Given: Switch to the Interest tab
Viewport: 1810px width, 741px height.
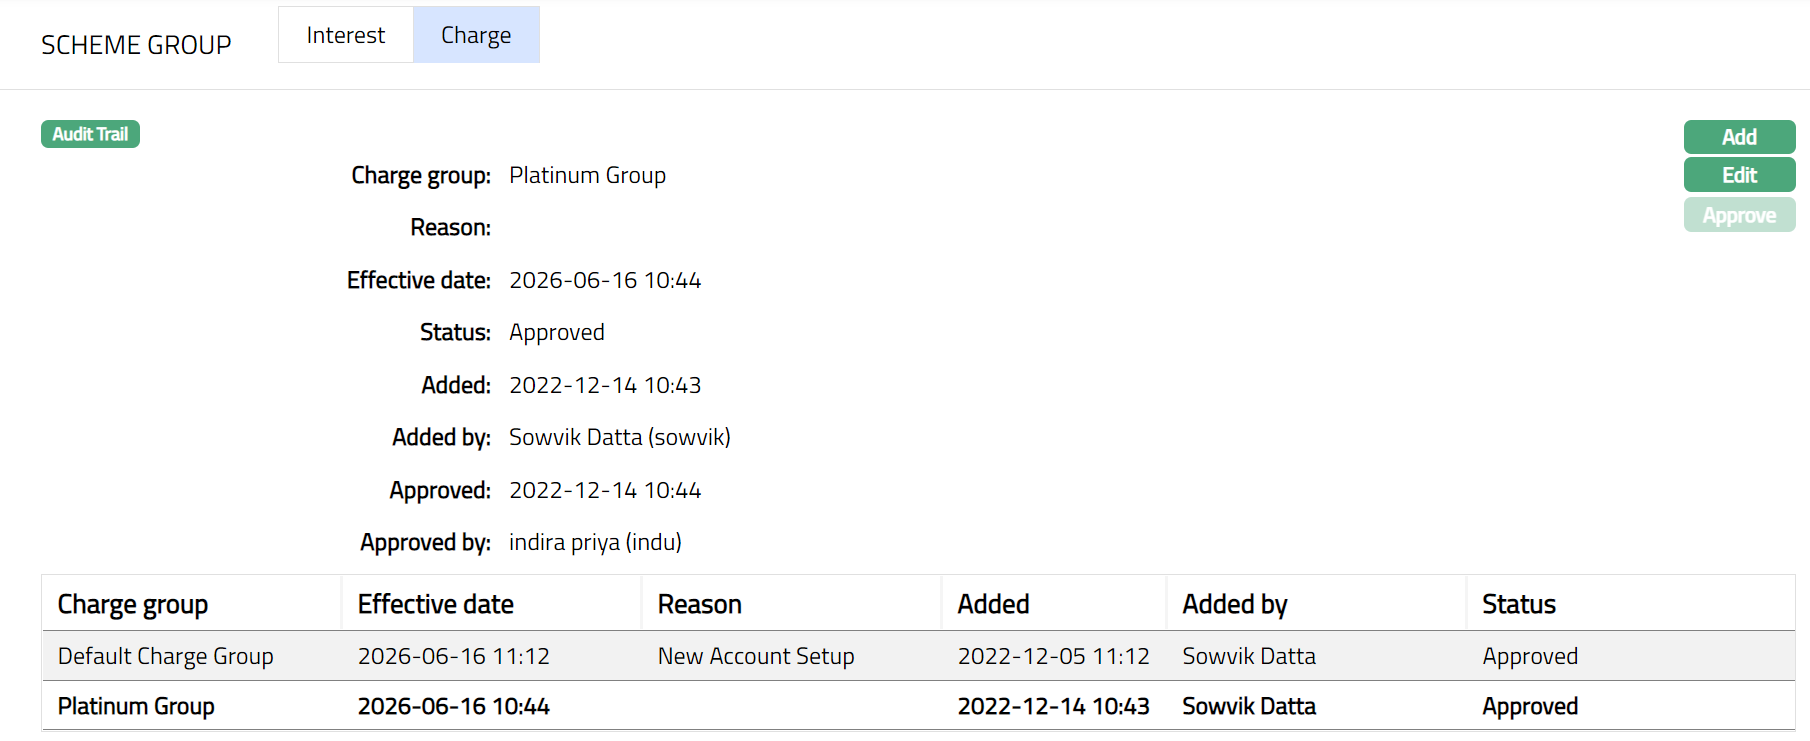Looking at the screenshot, I should [x=345, y=35].
